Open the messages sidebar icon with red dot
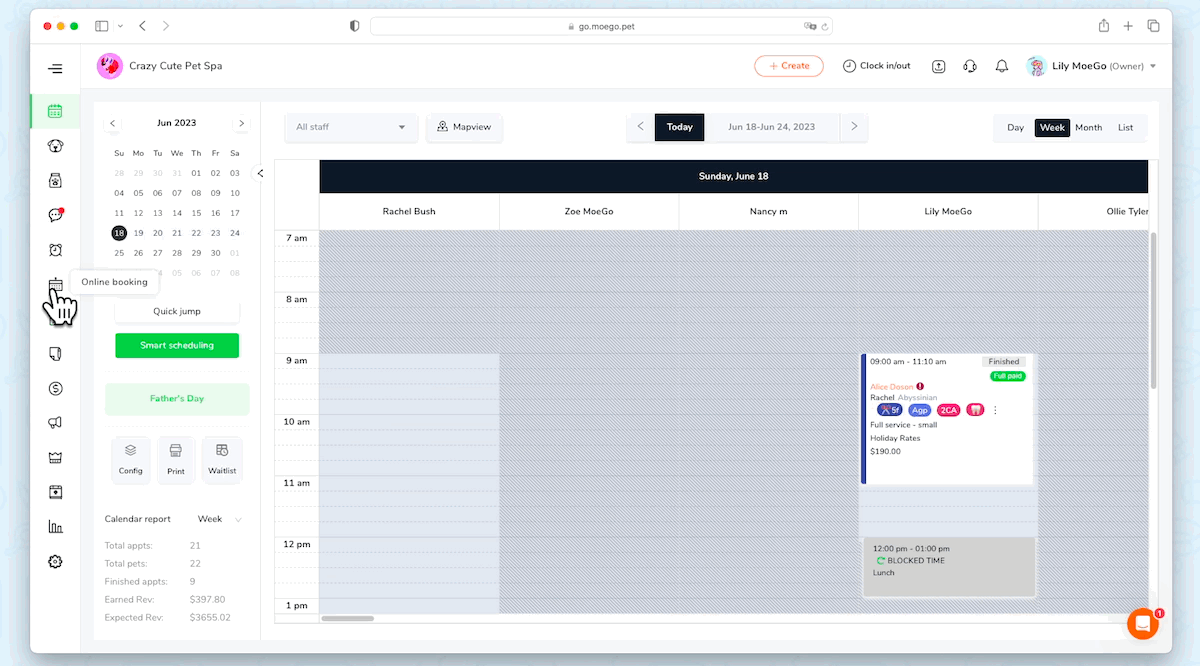 55,215
